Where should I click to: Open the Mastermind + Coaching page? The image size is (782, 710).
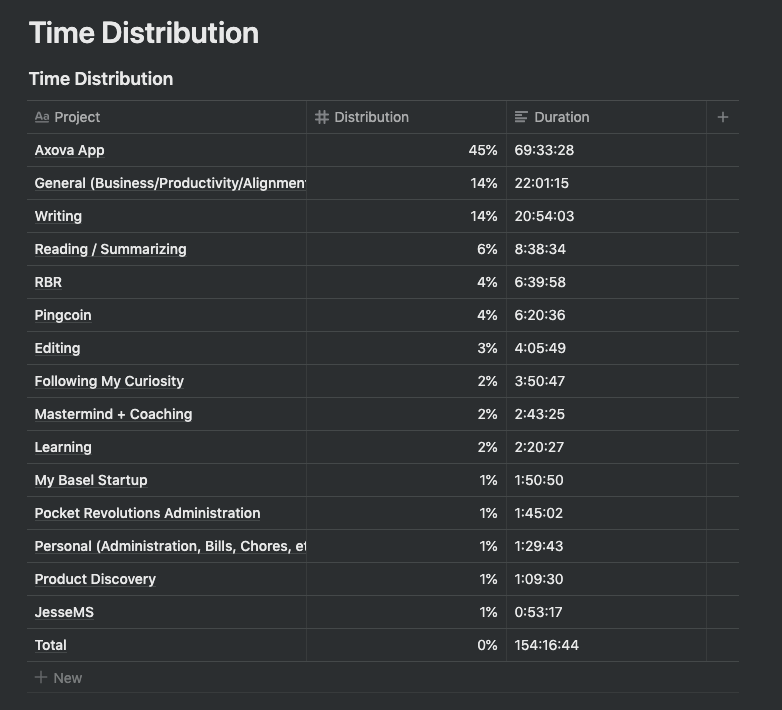(113, 414)
